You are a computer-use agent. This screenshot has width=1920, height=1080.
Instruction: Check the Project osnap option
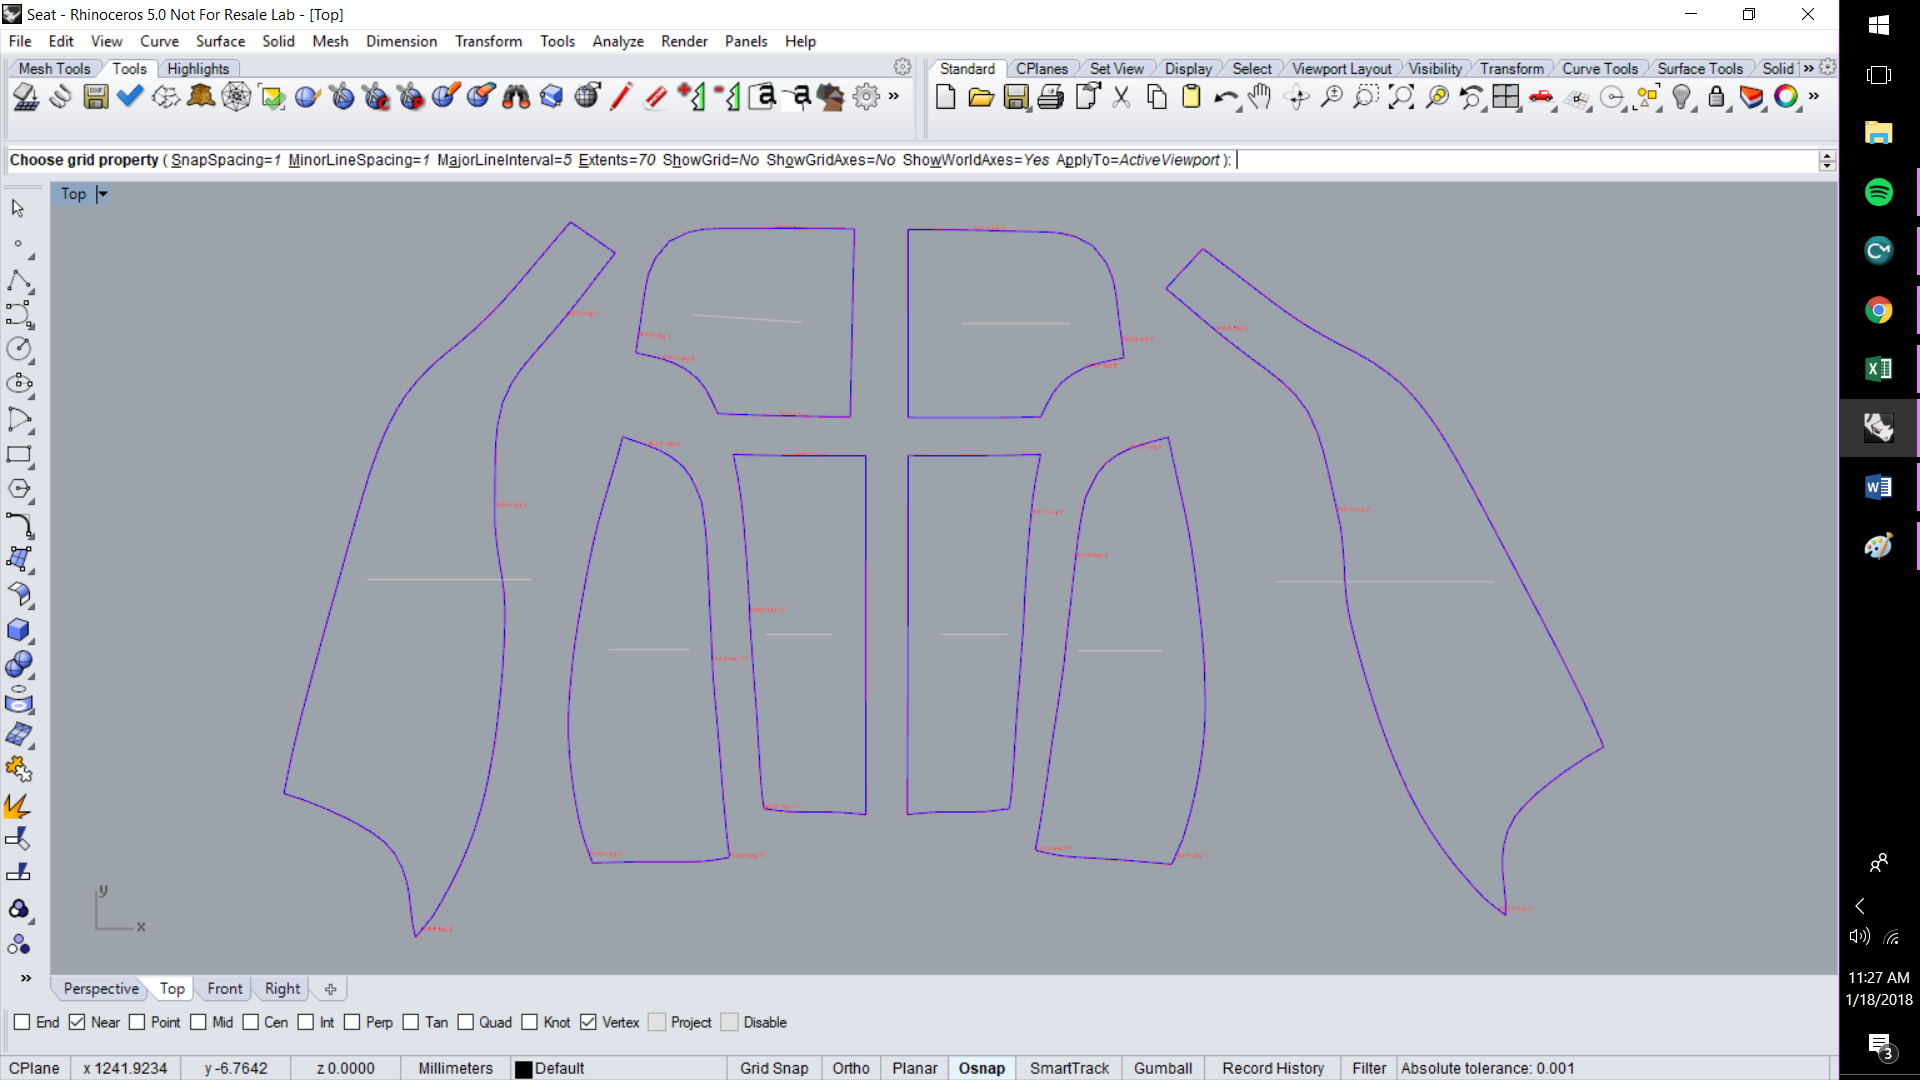(657, 1022)
